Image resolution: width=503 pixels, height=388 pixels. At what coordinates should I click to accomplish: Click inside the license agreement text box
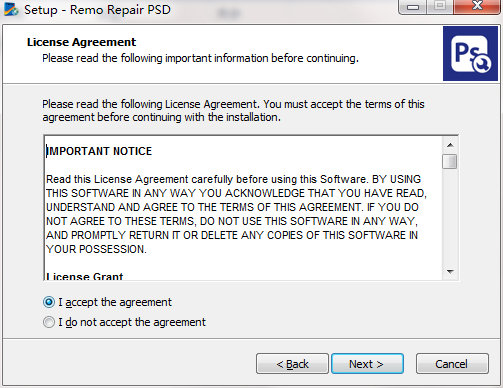[243, 208]
